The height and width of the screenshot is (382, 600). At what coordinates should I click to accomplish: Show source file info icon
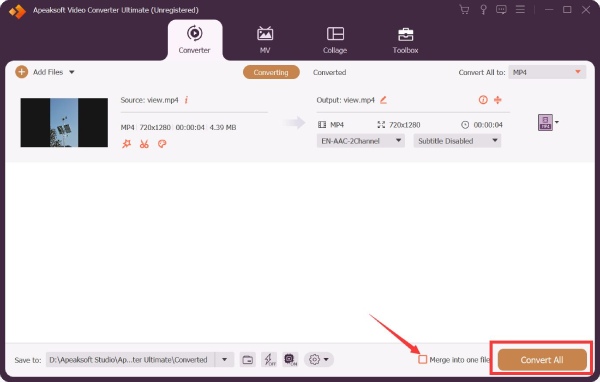point(186,100)
